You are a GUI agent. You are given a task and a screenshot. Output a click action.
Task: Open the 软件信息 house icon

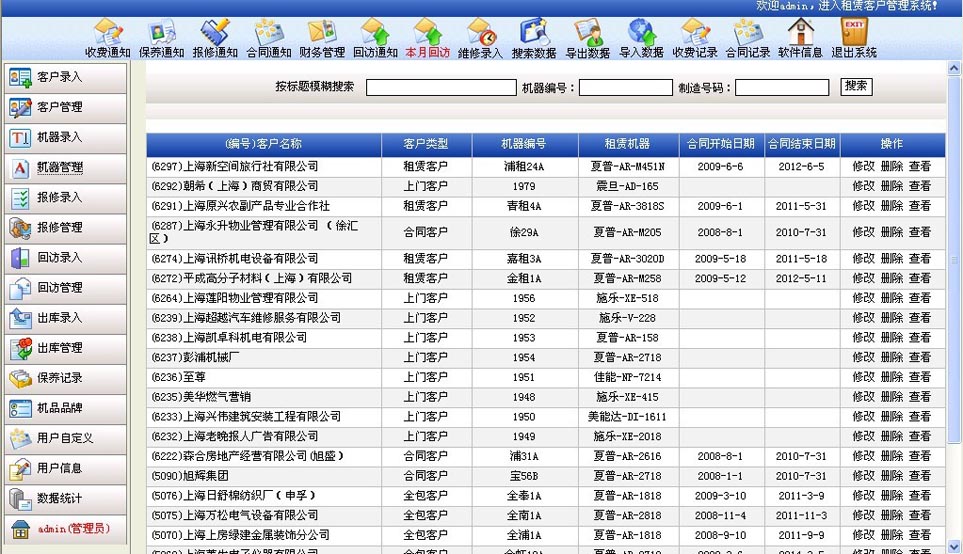click(800, 38)
